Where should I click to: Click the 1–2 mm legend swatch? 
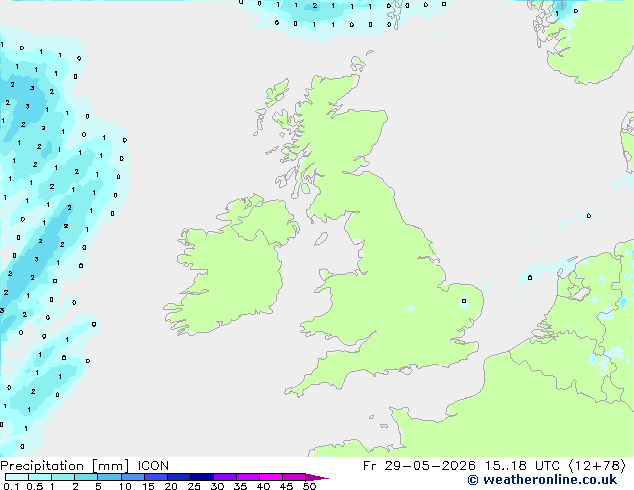[x=63, y=477]
